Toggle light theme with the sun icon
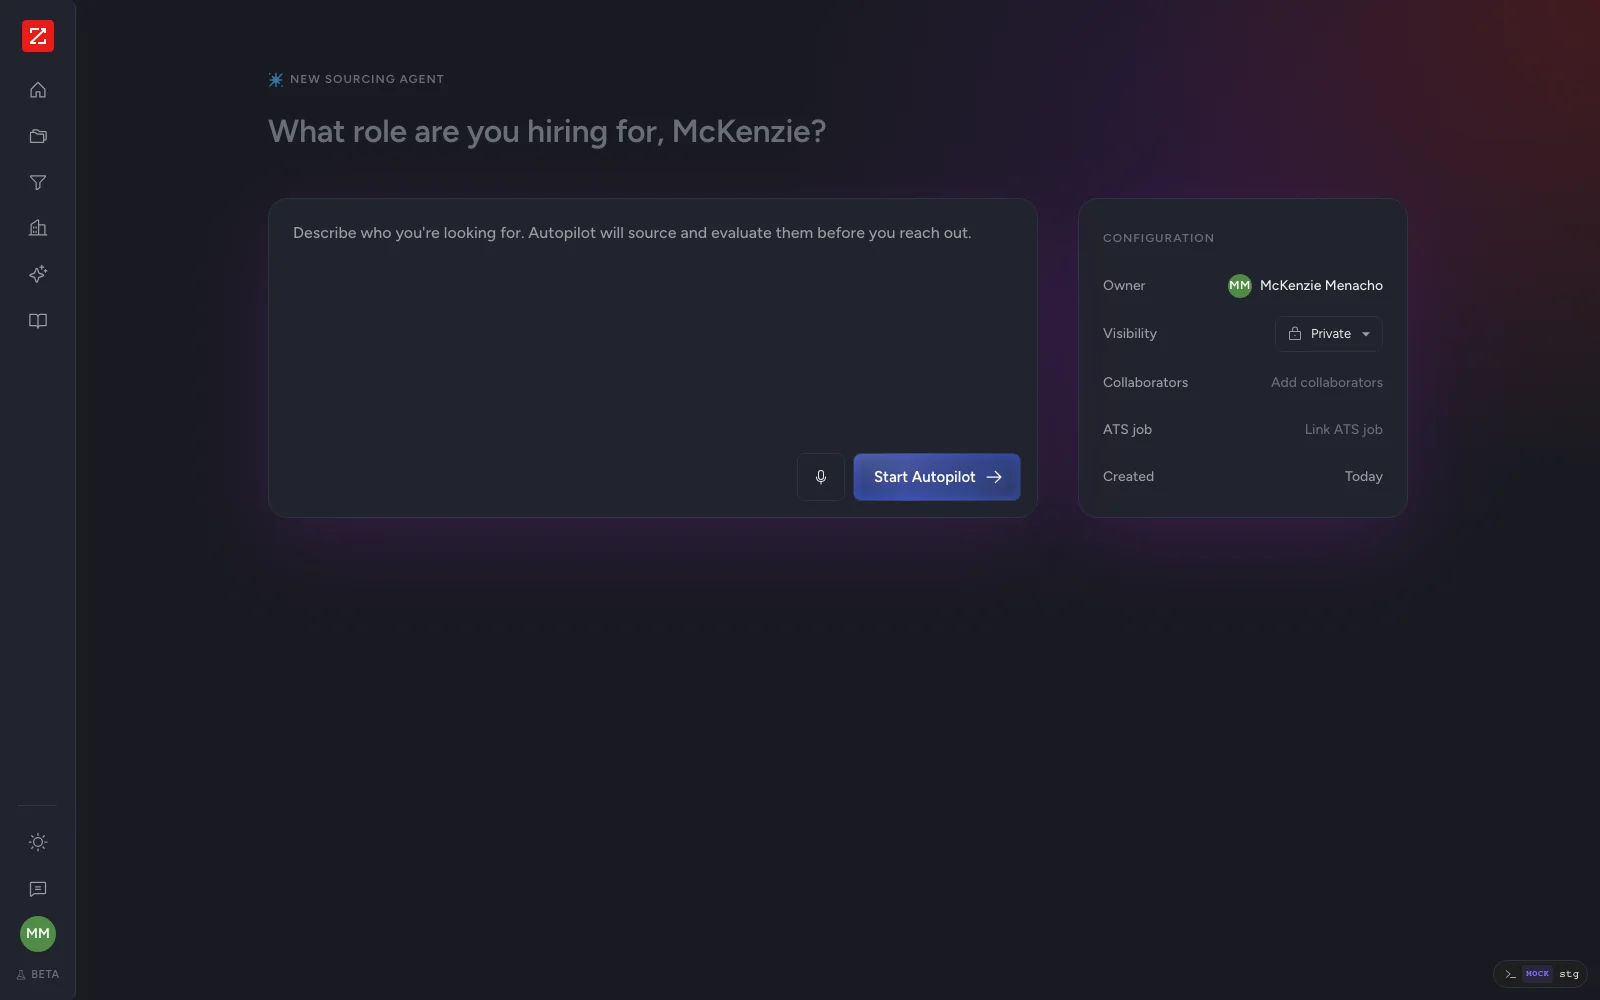The height and width of the screenshot is (1000, 1600). [x=38, y=842]
